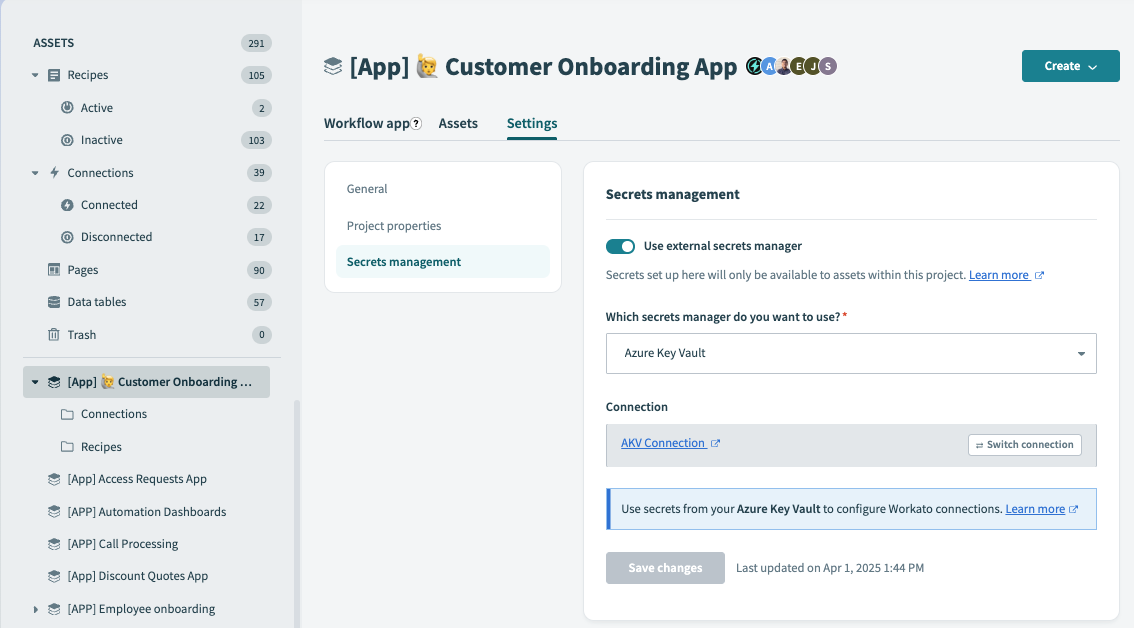The image size is (1134, 628).
Task: Open the Create dropdown button
Action: [1070, 66]
